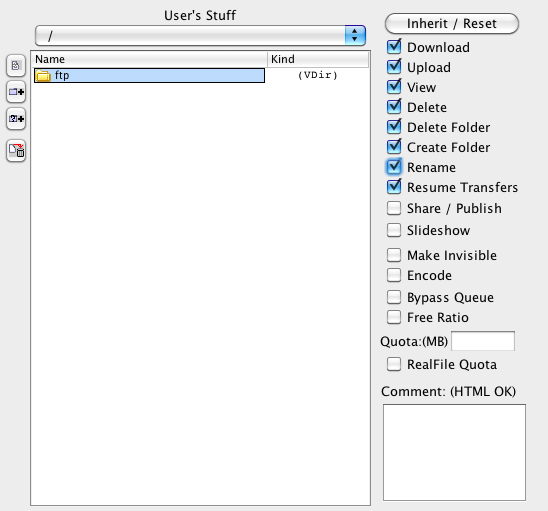Click the path dropdown stepper arrows

coord(355,35)
